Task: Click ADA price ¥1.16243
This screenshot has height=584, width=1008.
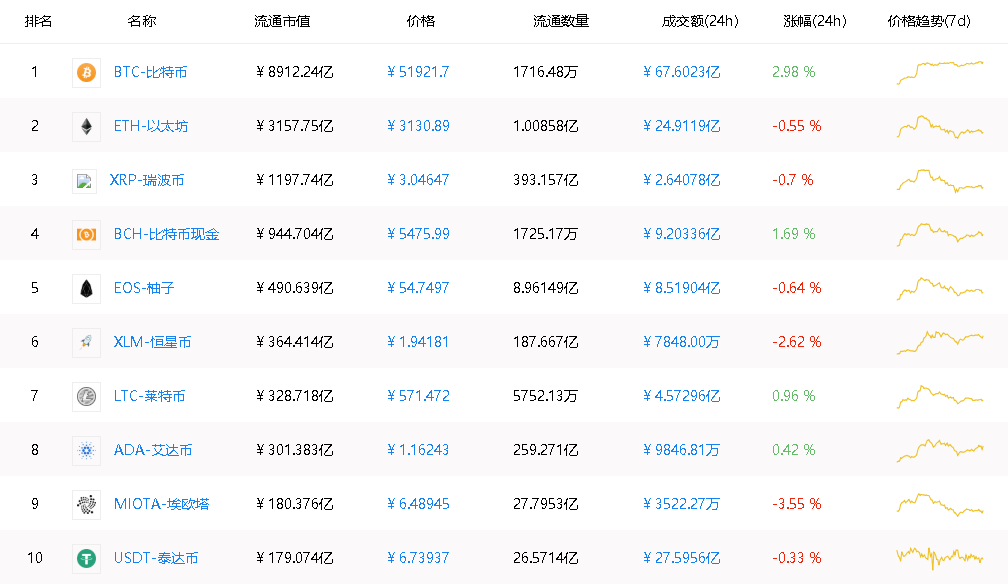Action: click(418, 450)
